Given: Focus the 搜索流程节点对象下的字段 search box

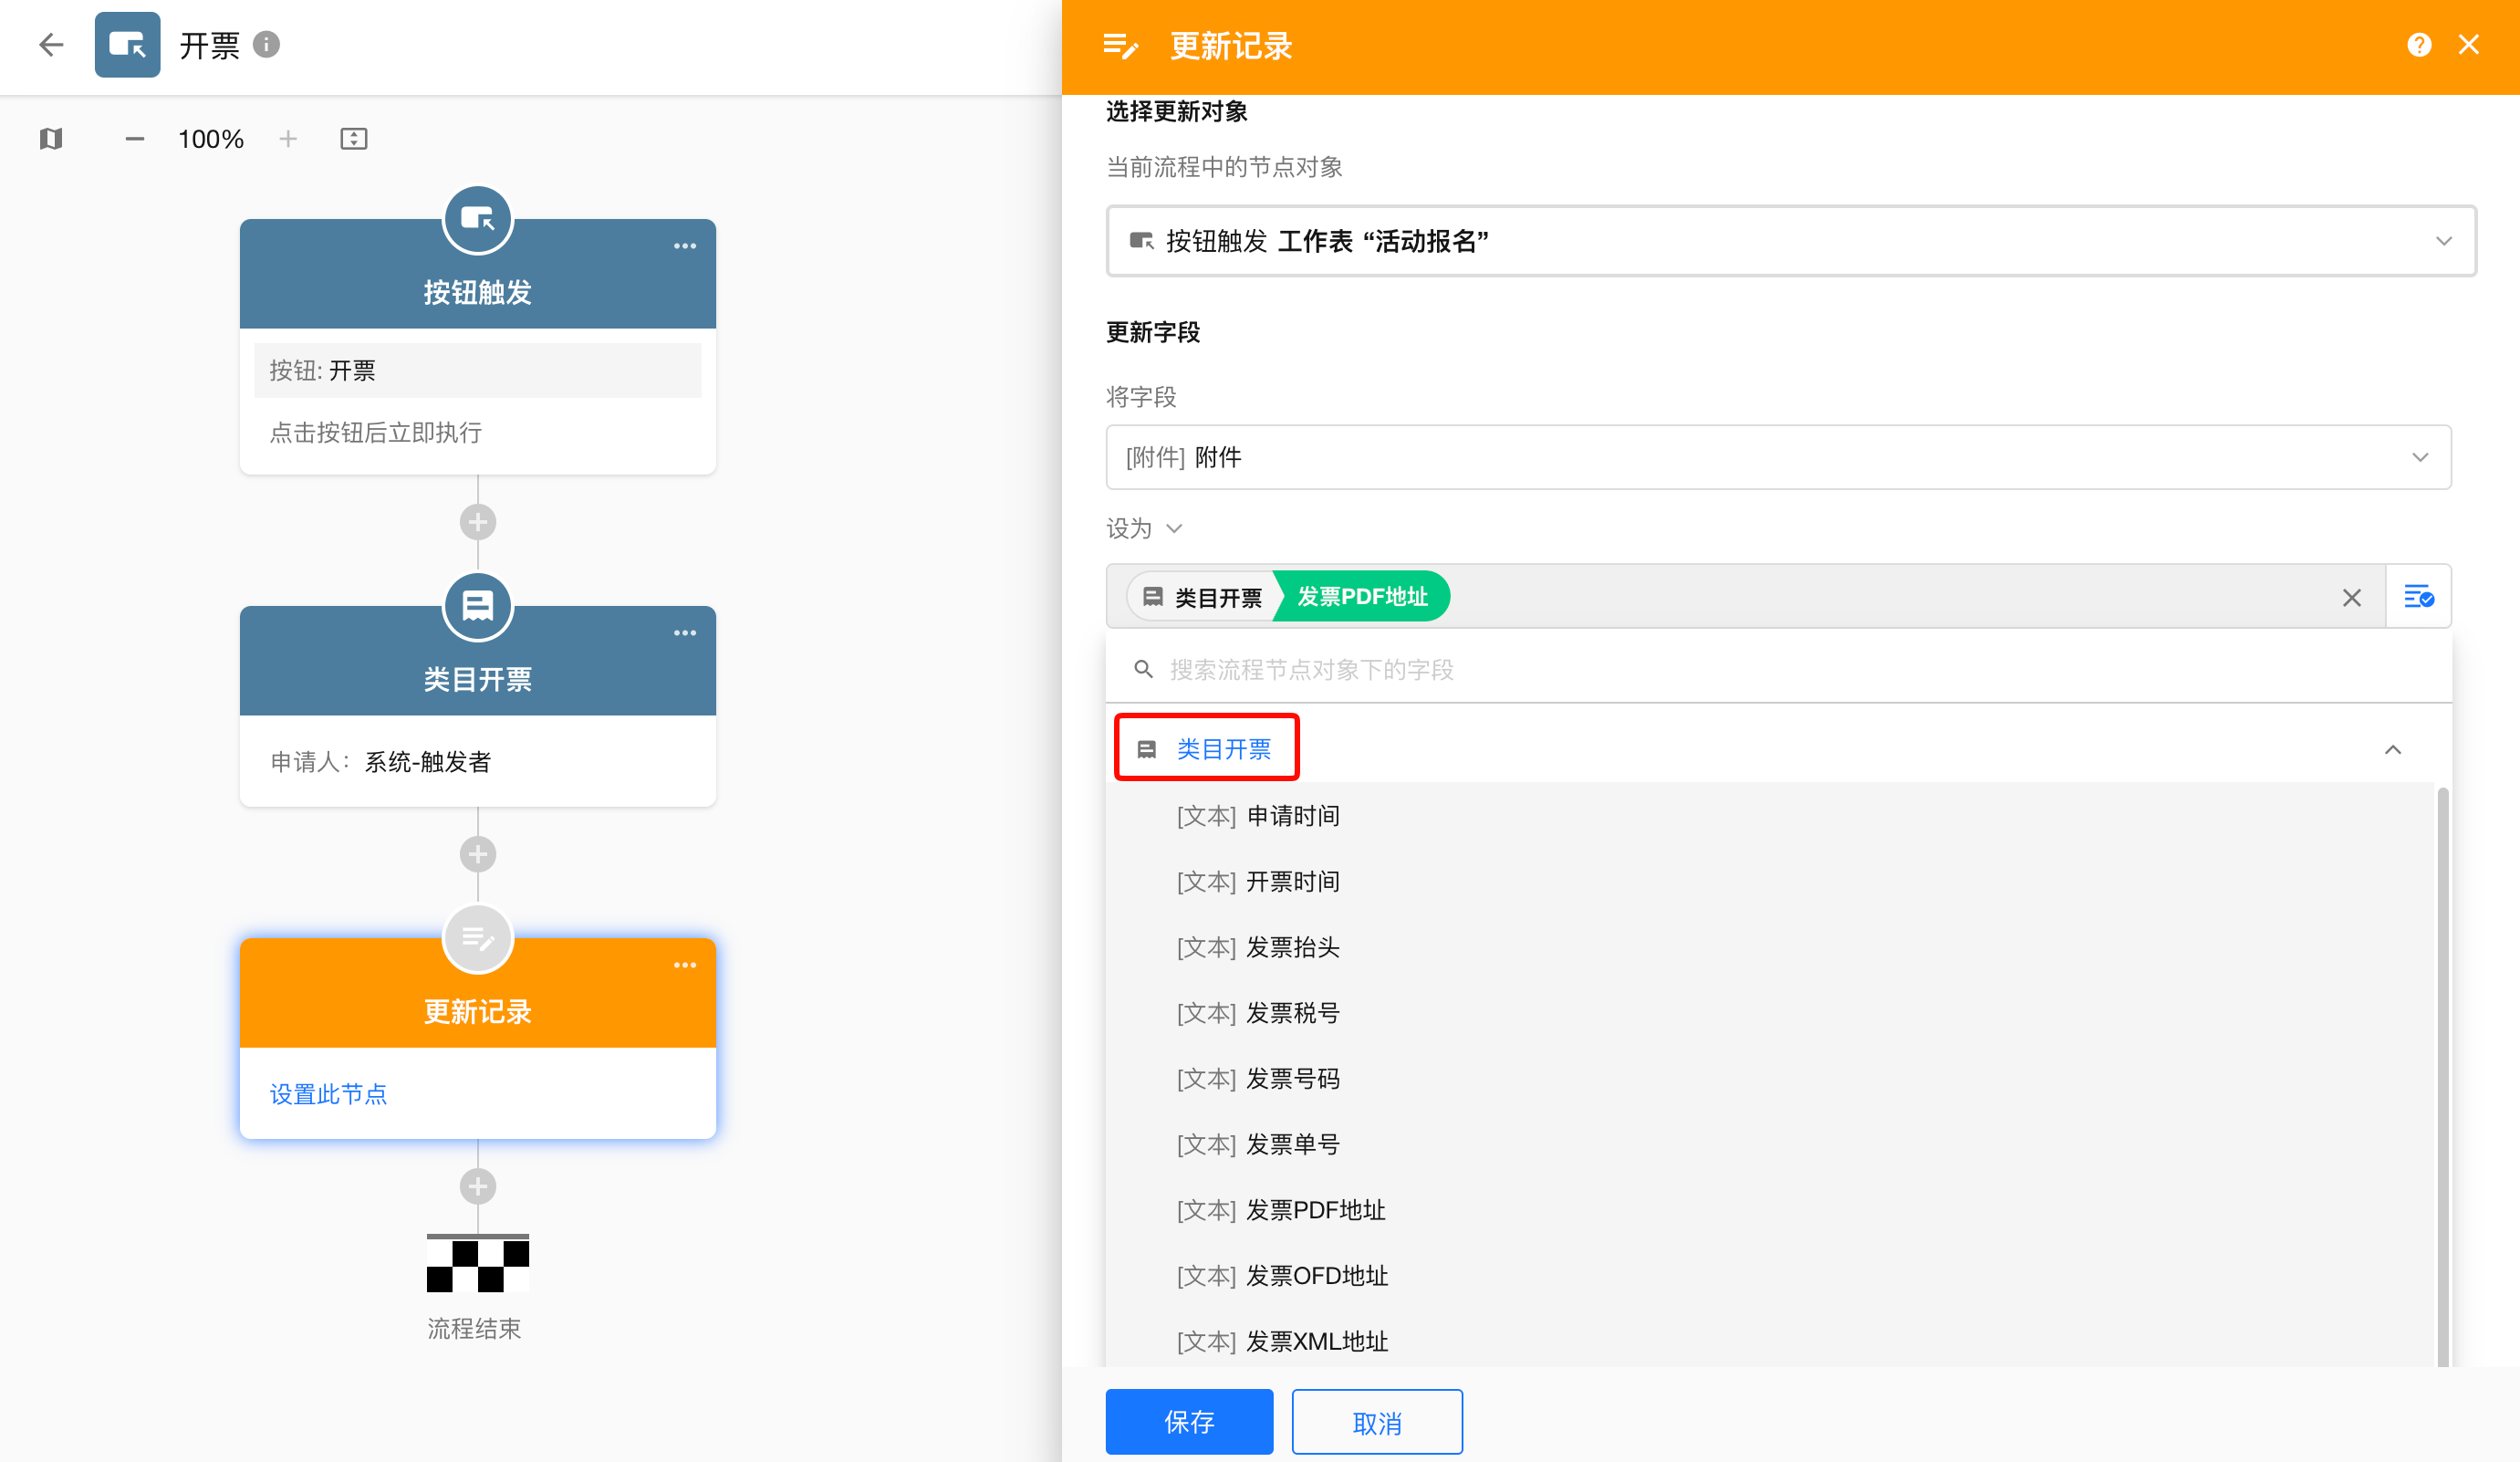Looking at the screenshot, I should click(1780, 669).
